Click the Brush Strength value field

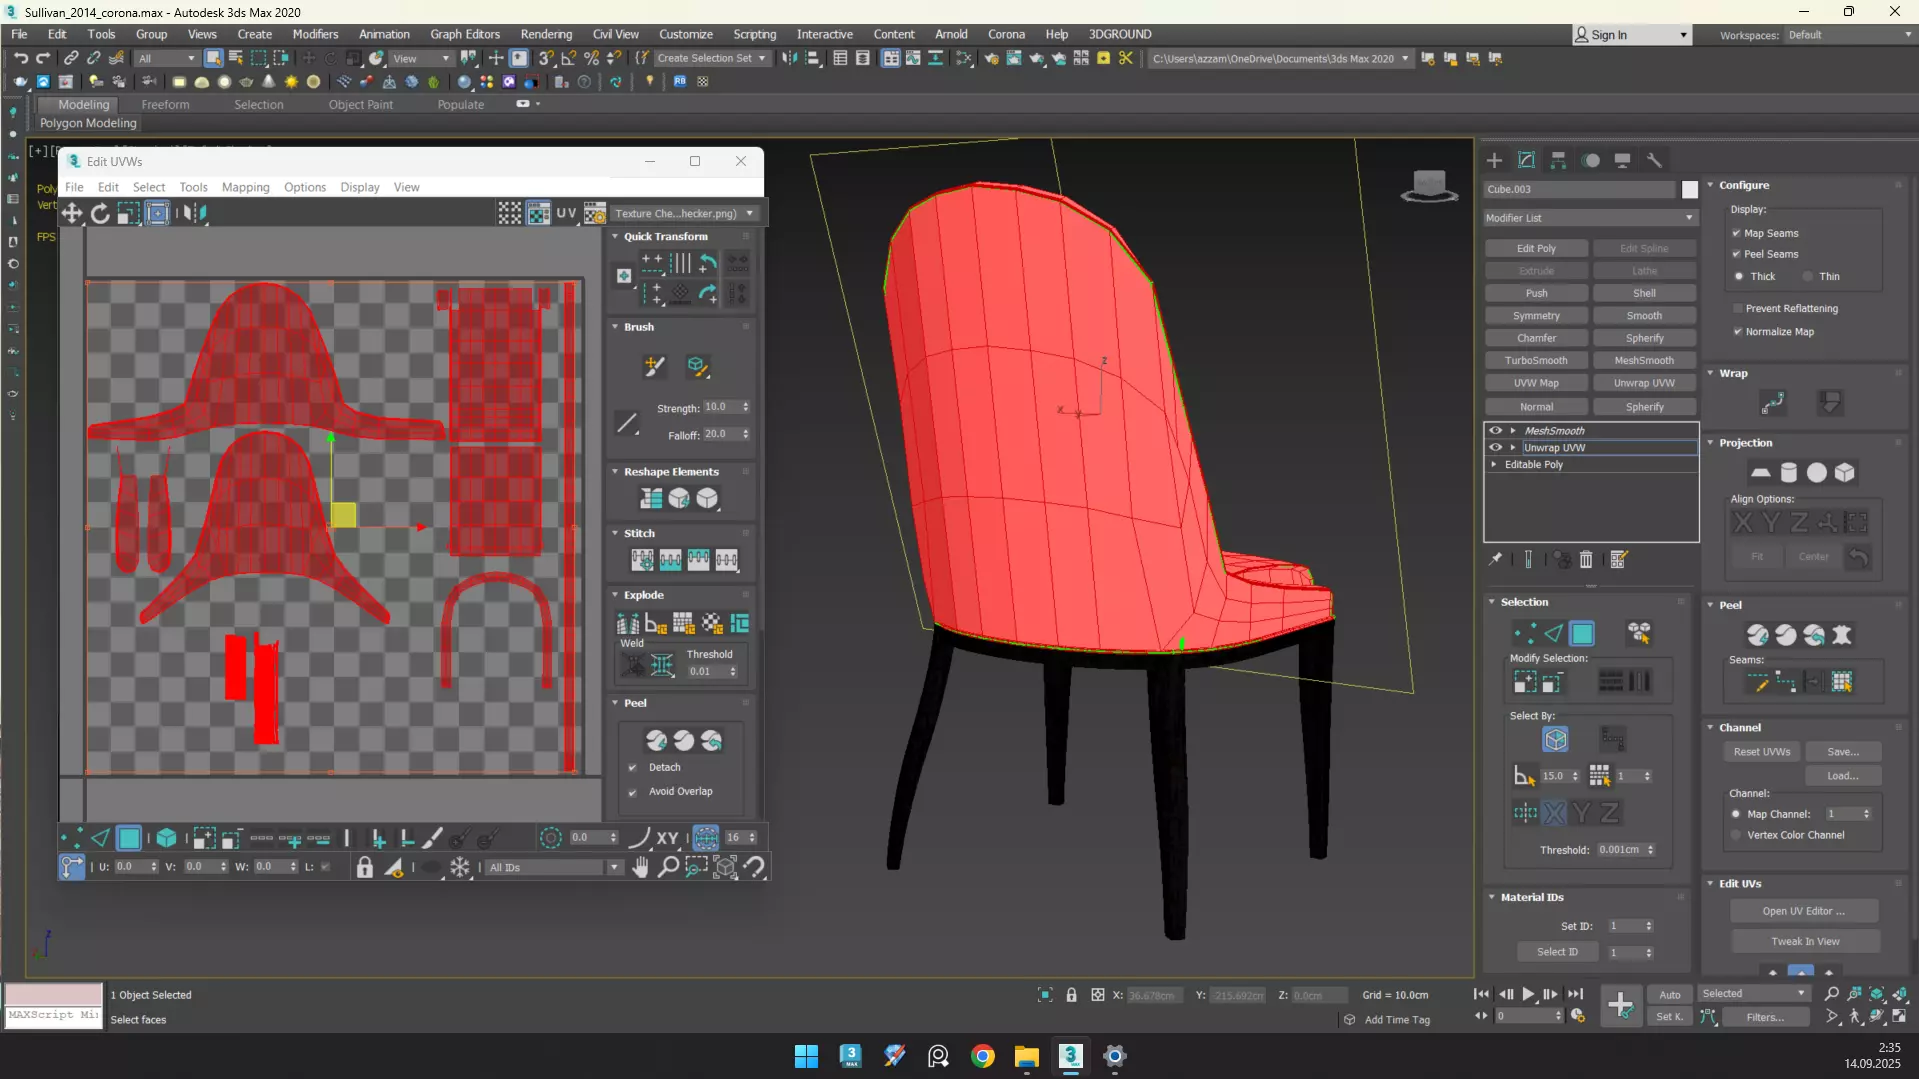[721, 407]
